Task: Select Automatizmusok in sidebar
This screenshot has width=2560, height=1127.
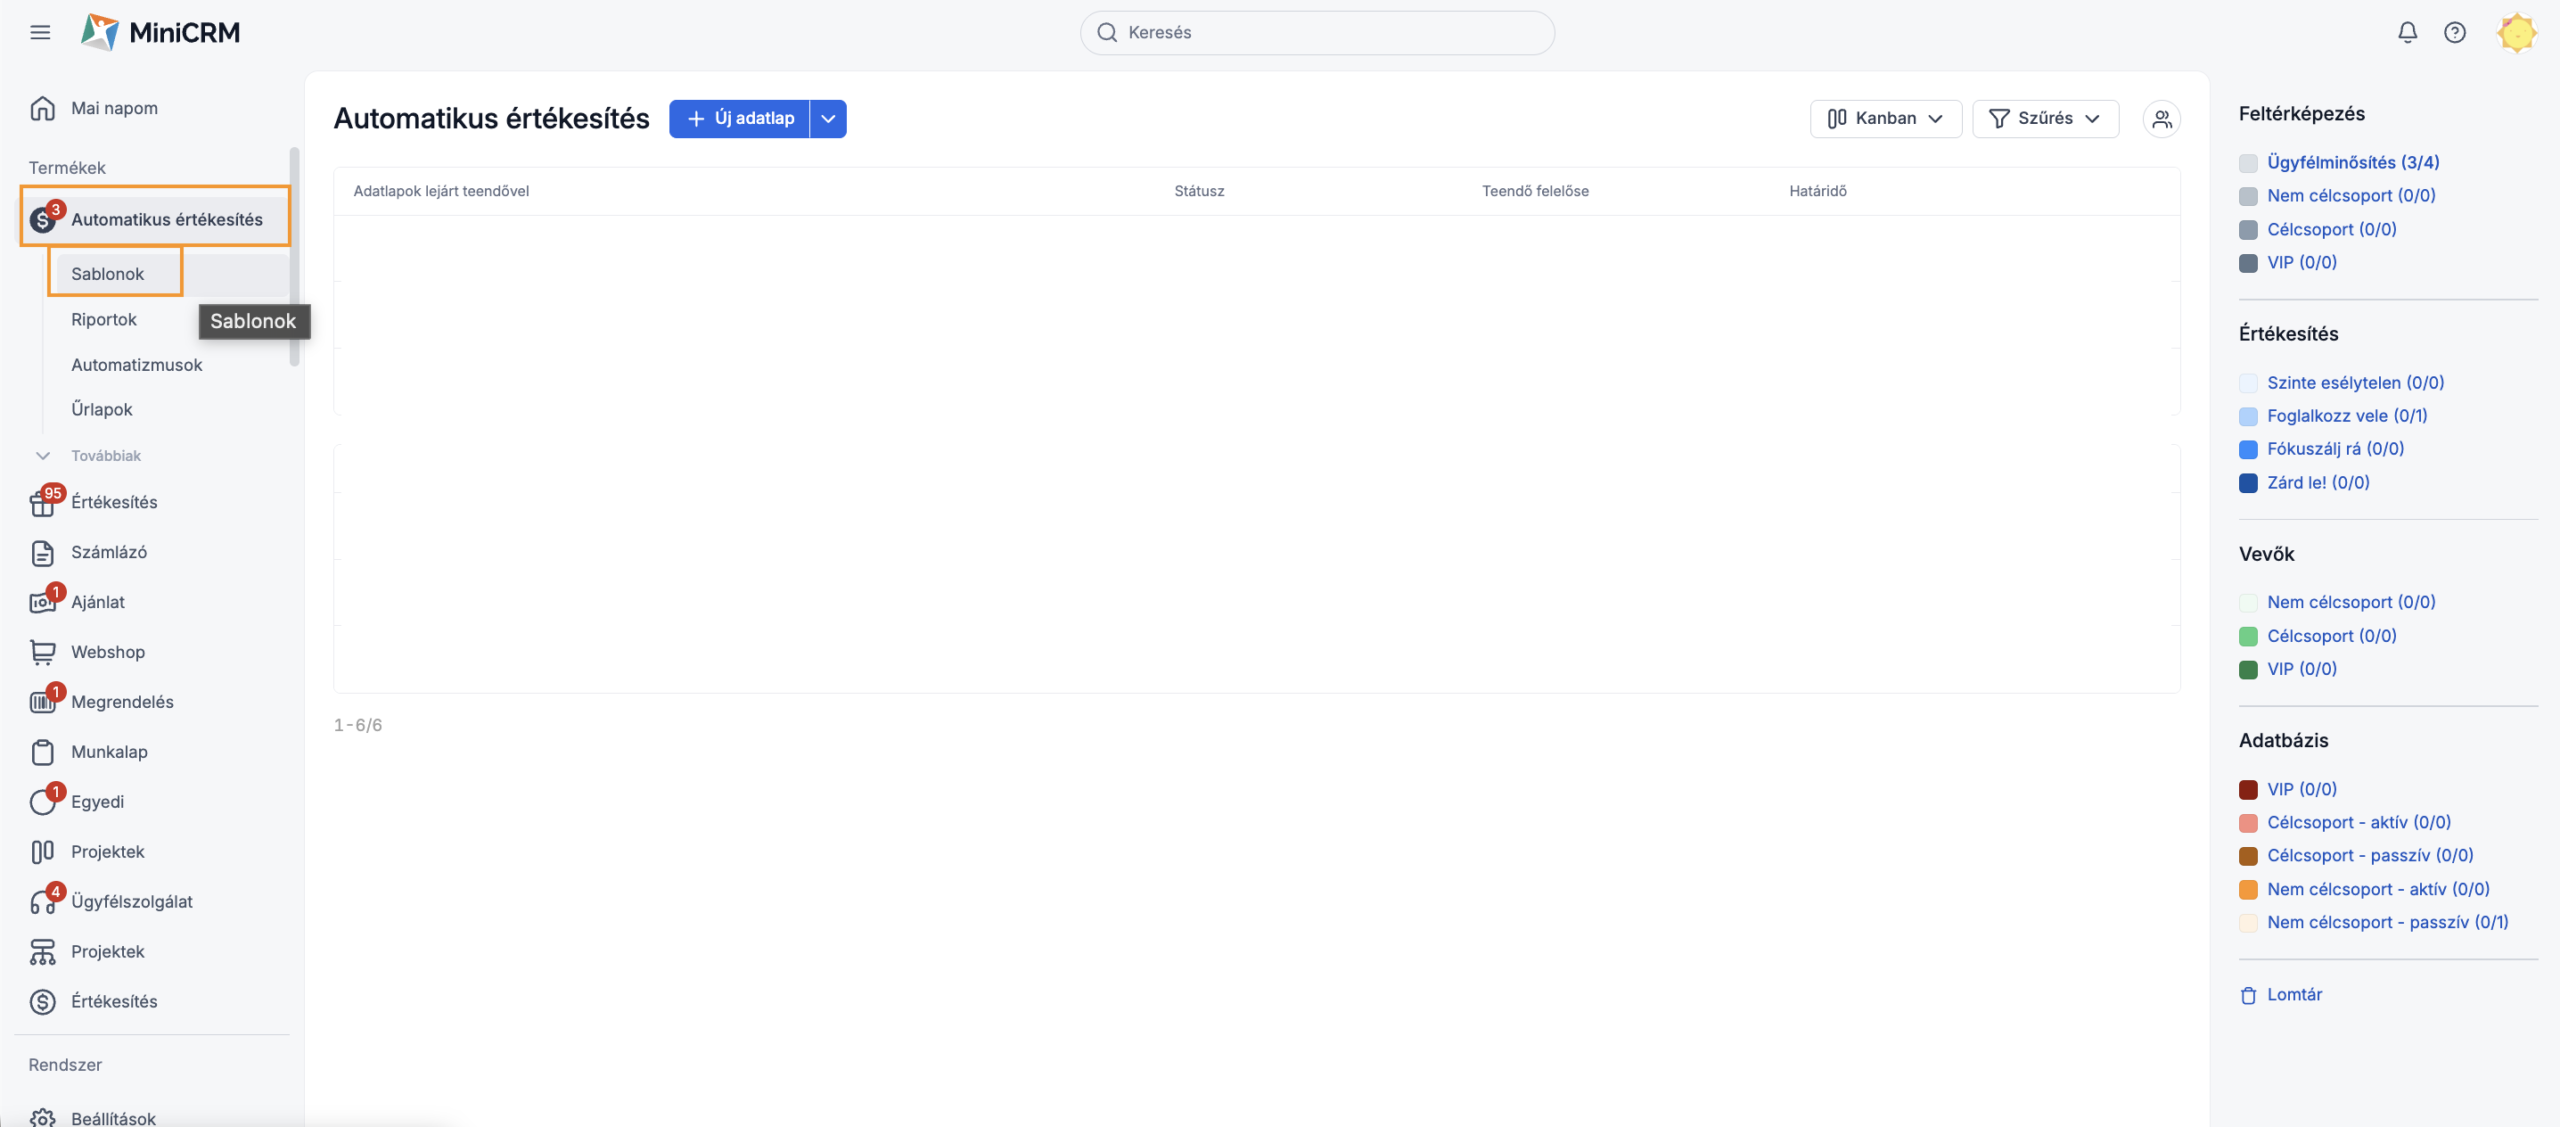Action: point(137,365)
